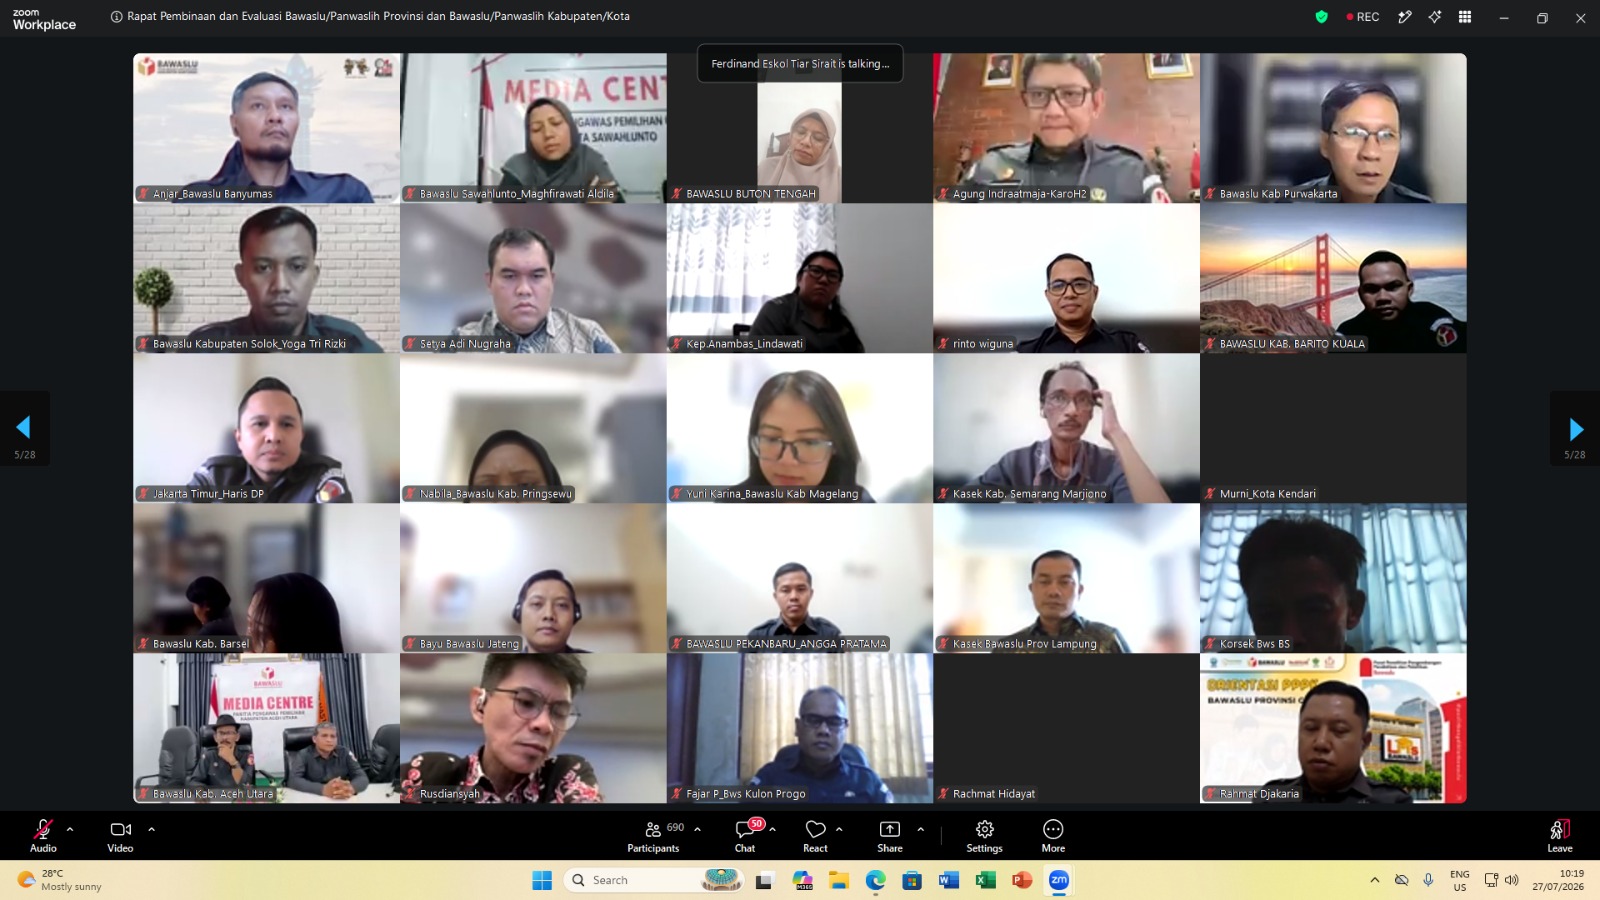The image size is (1600, 900).
Task: Click the encryption green shield icon
Action: (1321, 17)
